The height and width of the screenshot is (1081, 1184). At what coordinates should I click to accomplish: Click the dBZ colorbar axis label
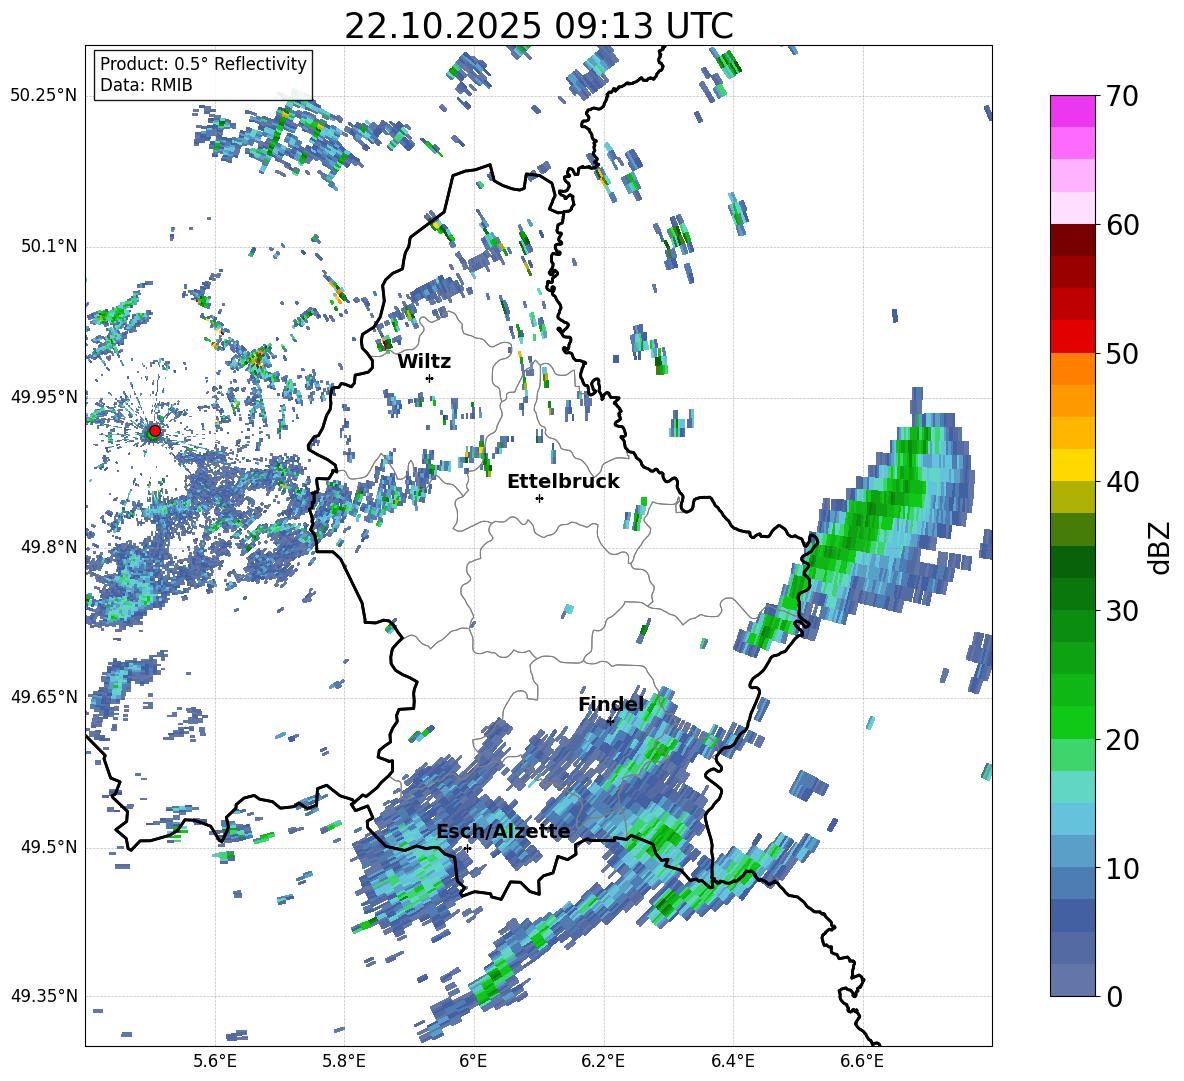(1161, 547)
